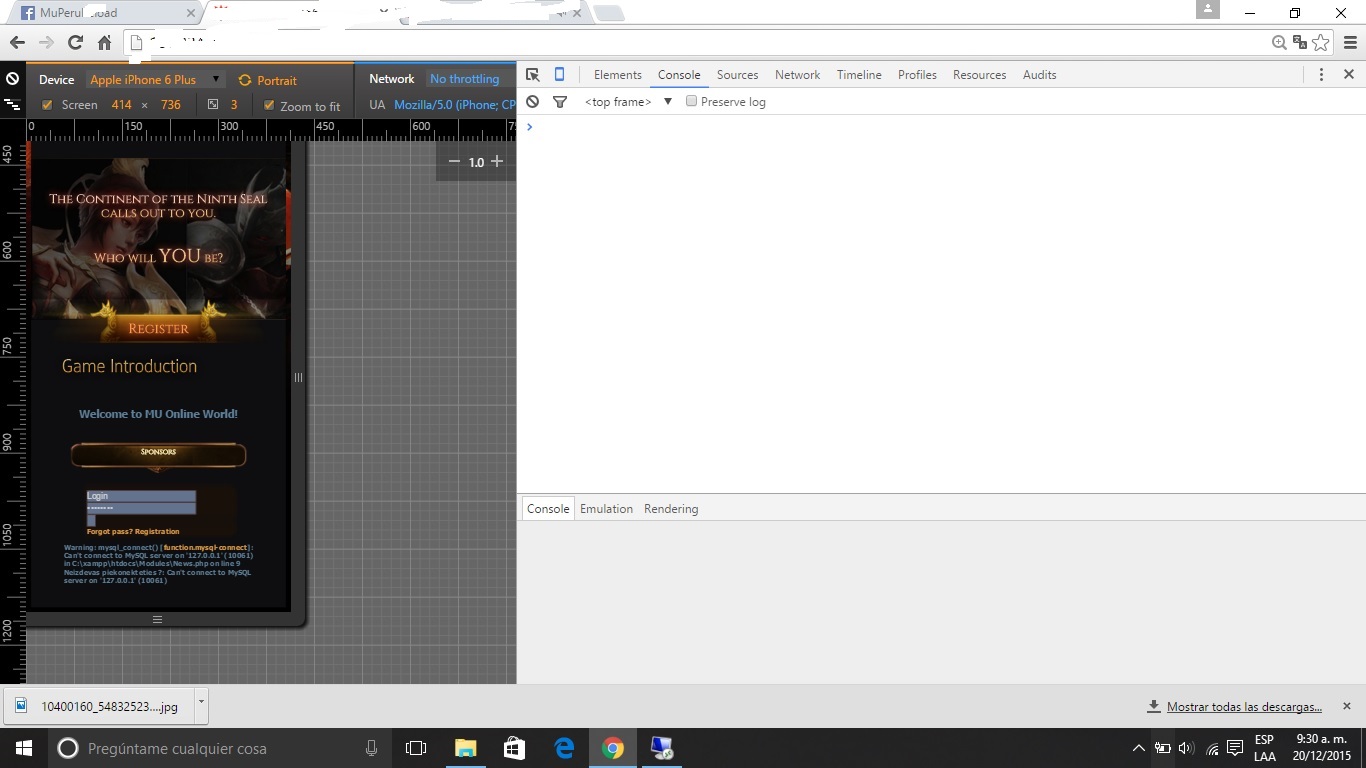Screen dimensions: 1366x768
Task: Expand the top frame context selector
Action: click(x=628, y=102)
